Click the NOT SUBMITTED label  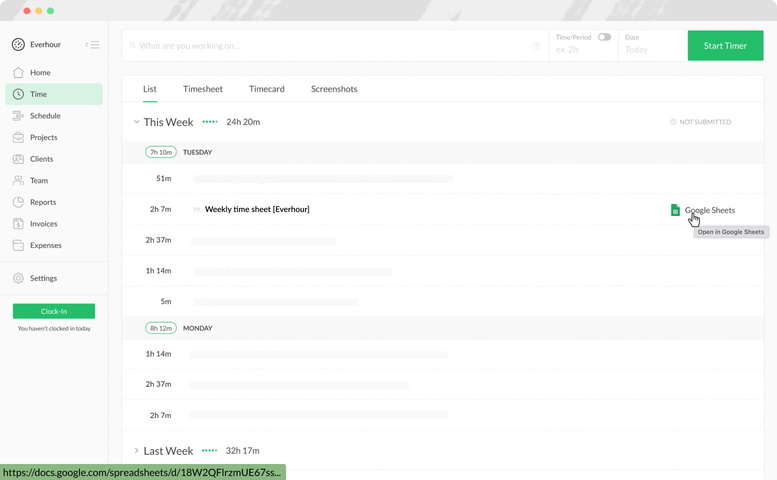tap(705, 122)
